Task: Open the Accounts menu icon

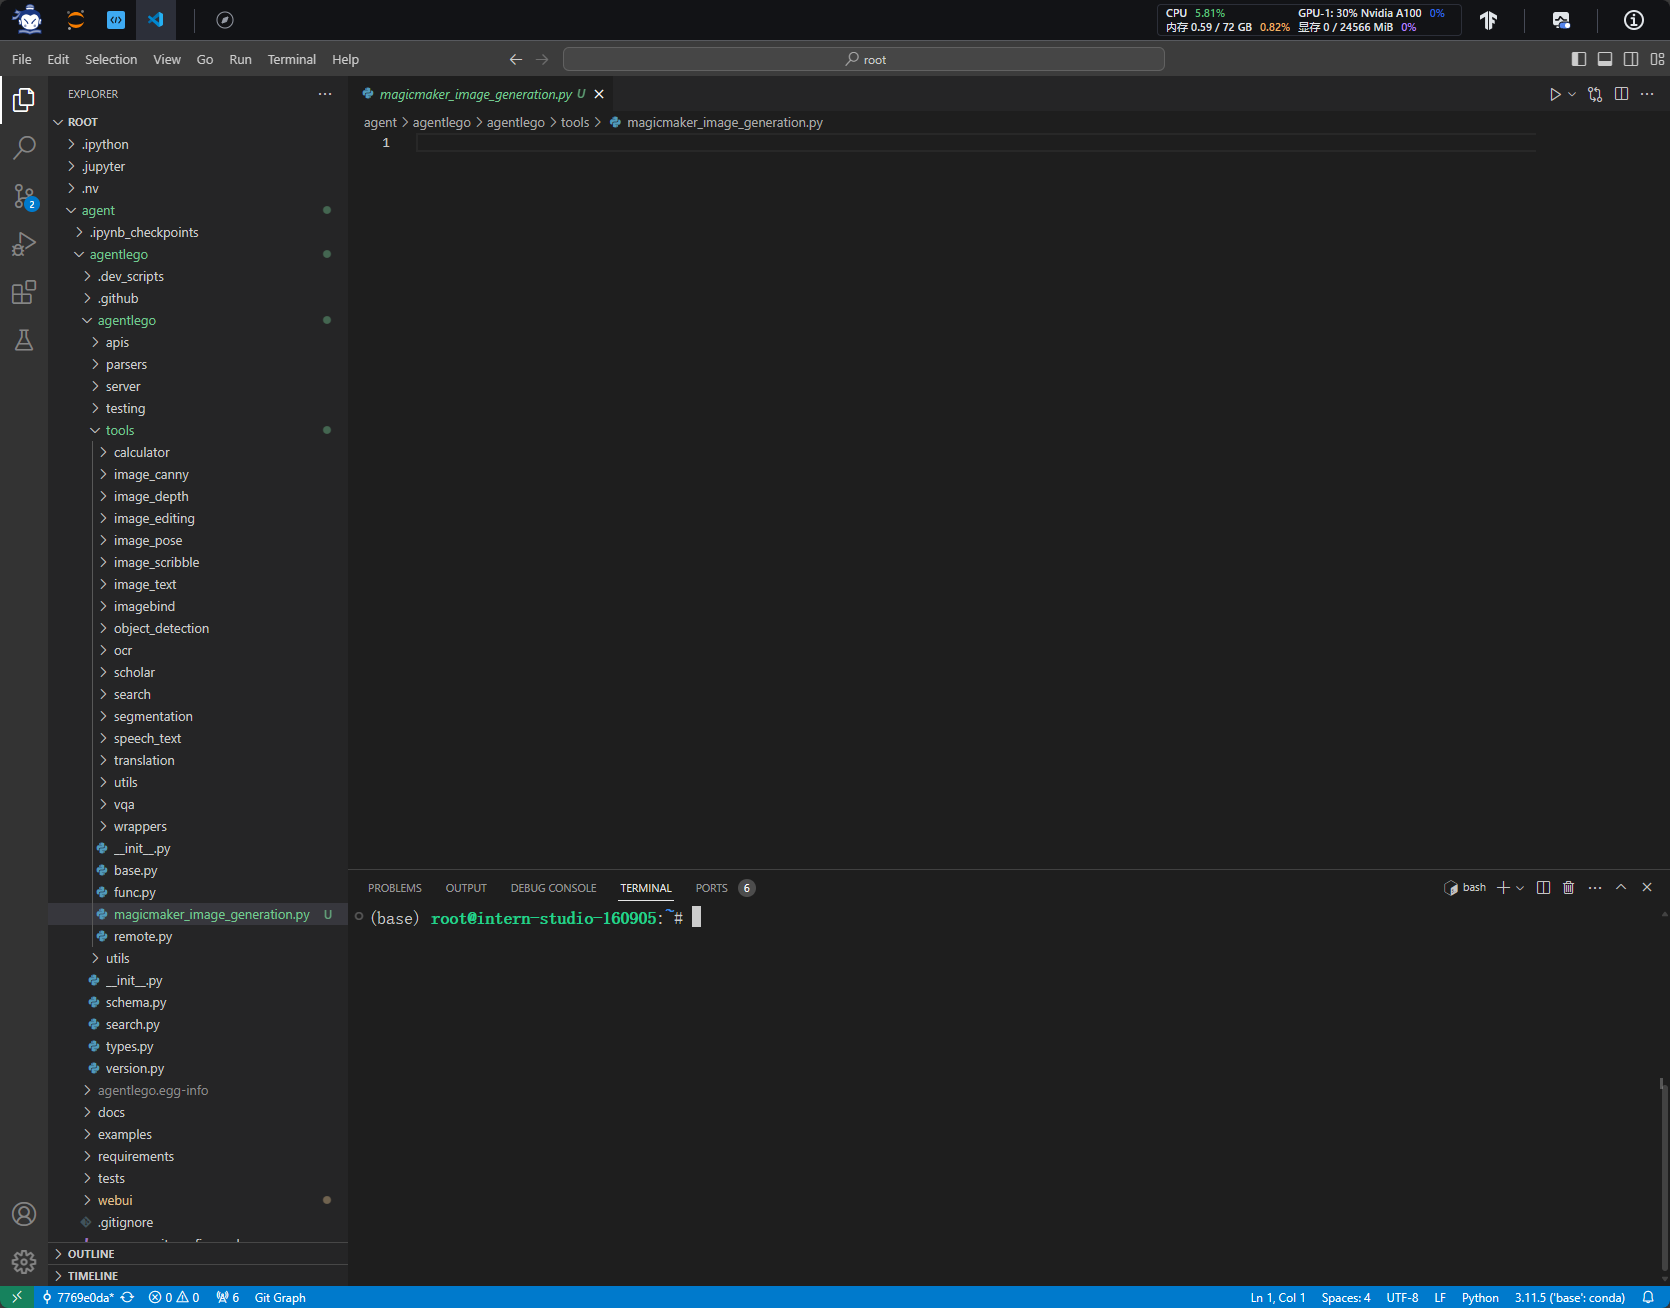Action: pos(24,1214)
